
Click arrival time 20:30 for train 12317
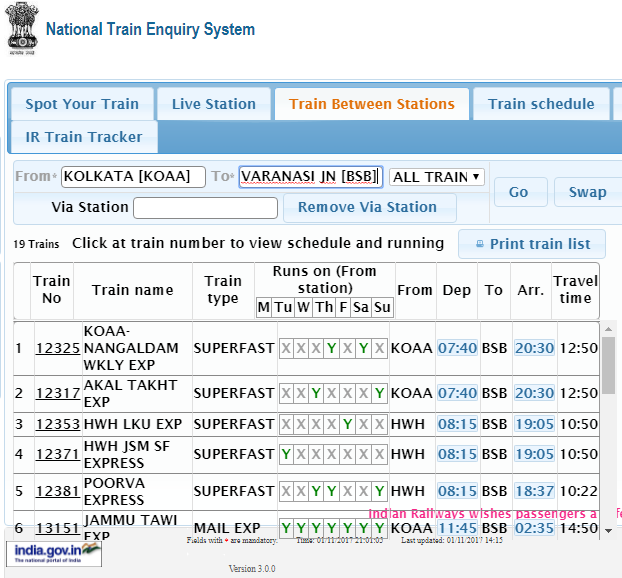point(534,394)
